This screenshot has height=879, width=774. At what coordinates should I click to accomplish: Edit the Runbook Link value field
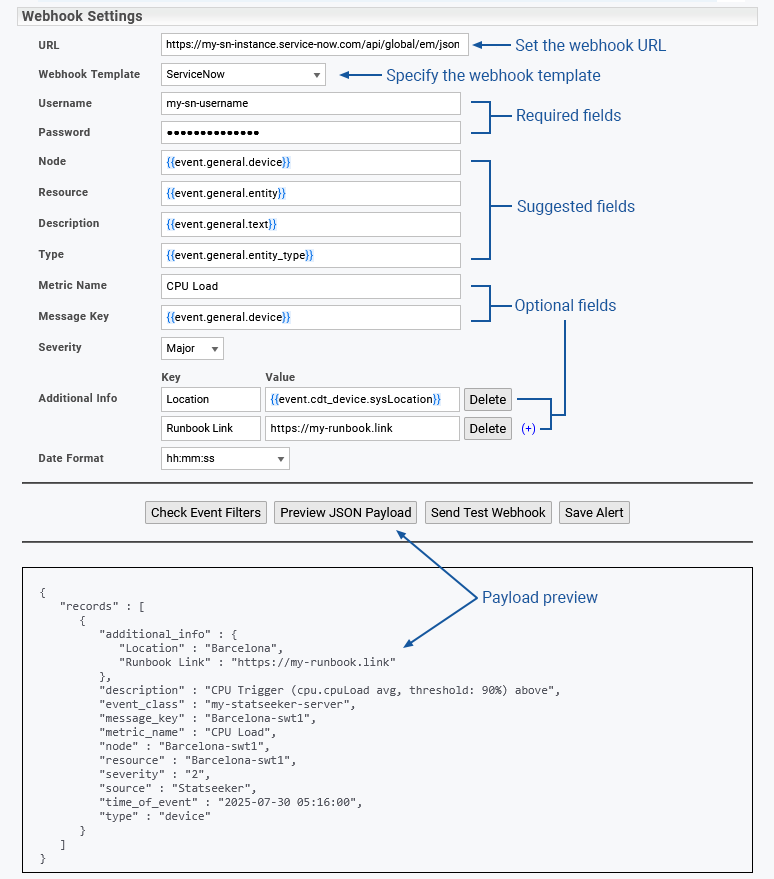click(x=362, y=429)
